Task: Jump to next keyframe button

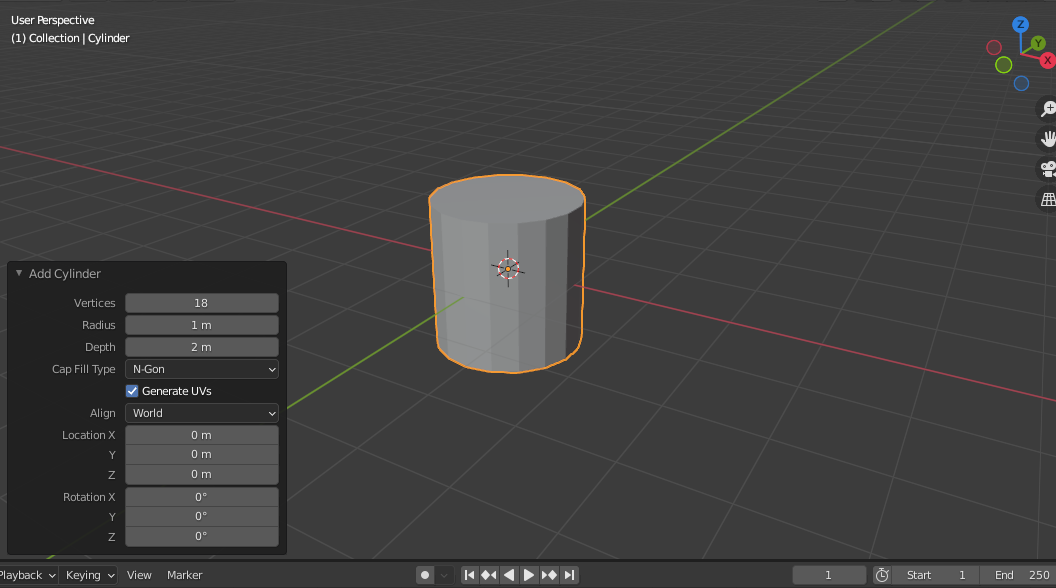Action: point(549,575)
